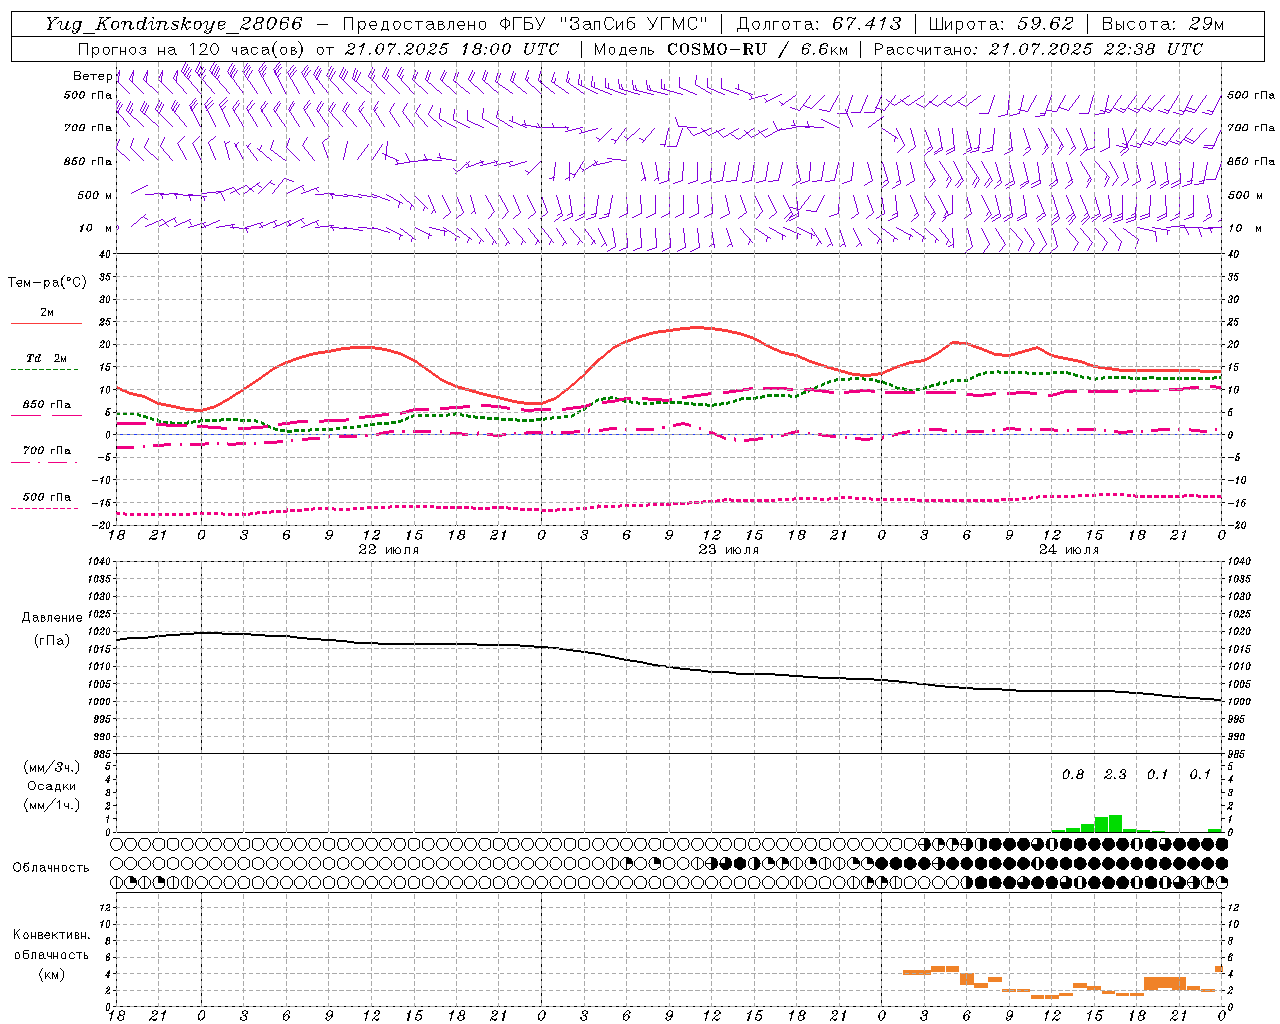The width and height of the screenshot is (1280, 1024).
Task: Click the Облачность cloud cover label
Action: (x=51, y=868)
